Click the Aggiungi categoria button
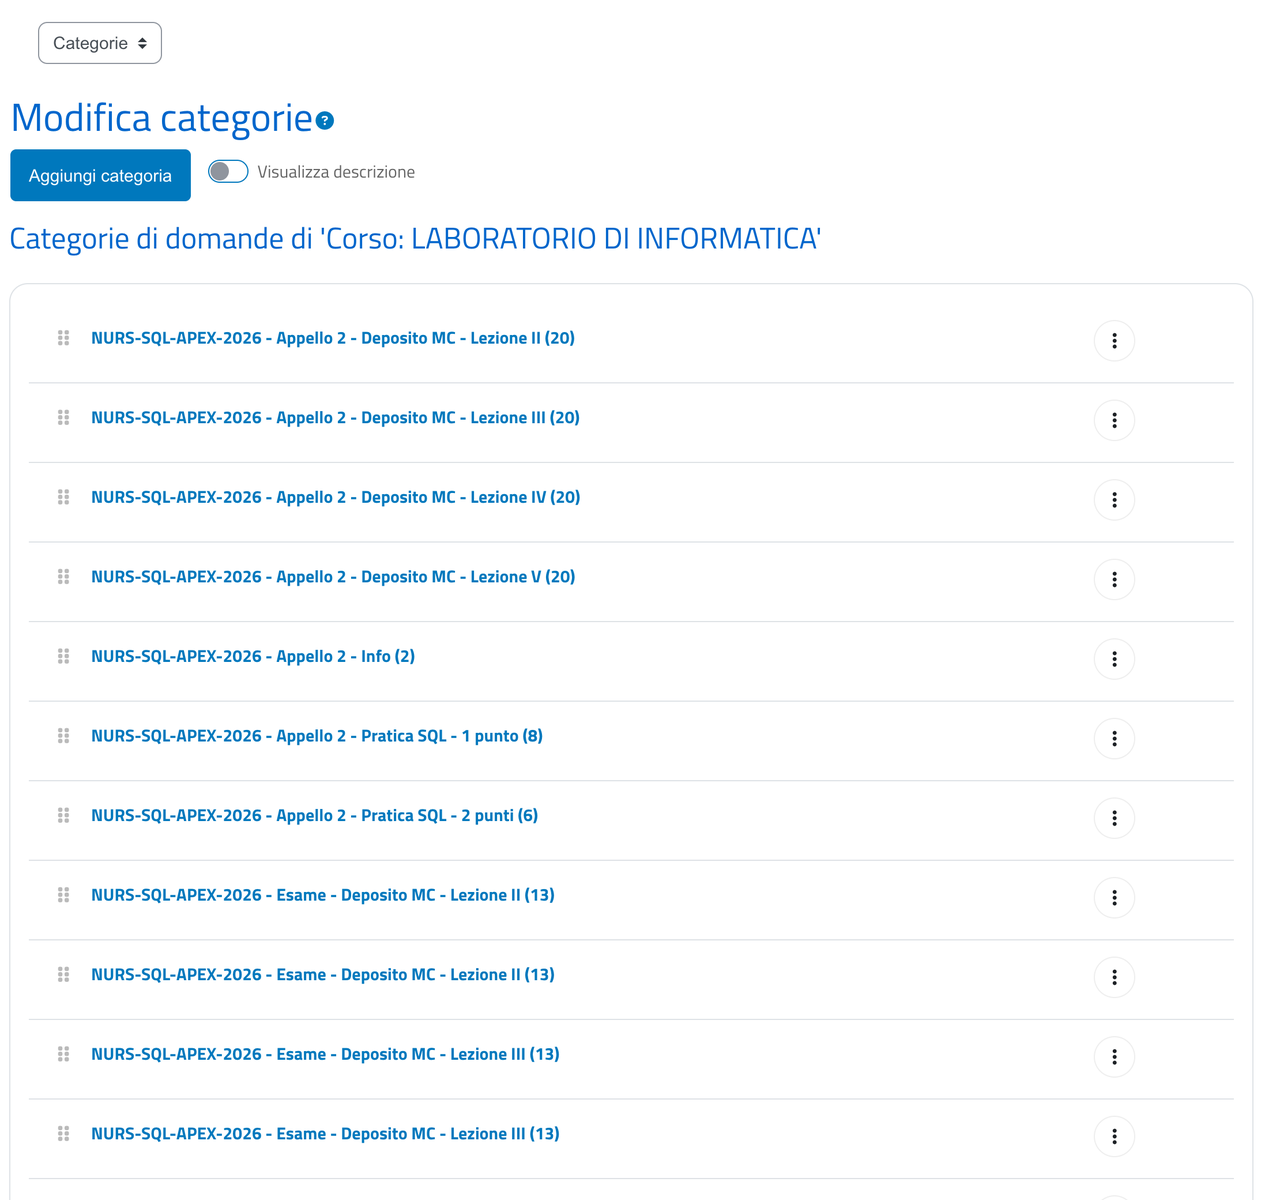Screen dimensions: 1280x1200 pos(100,175)
